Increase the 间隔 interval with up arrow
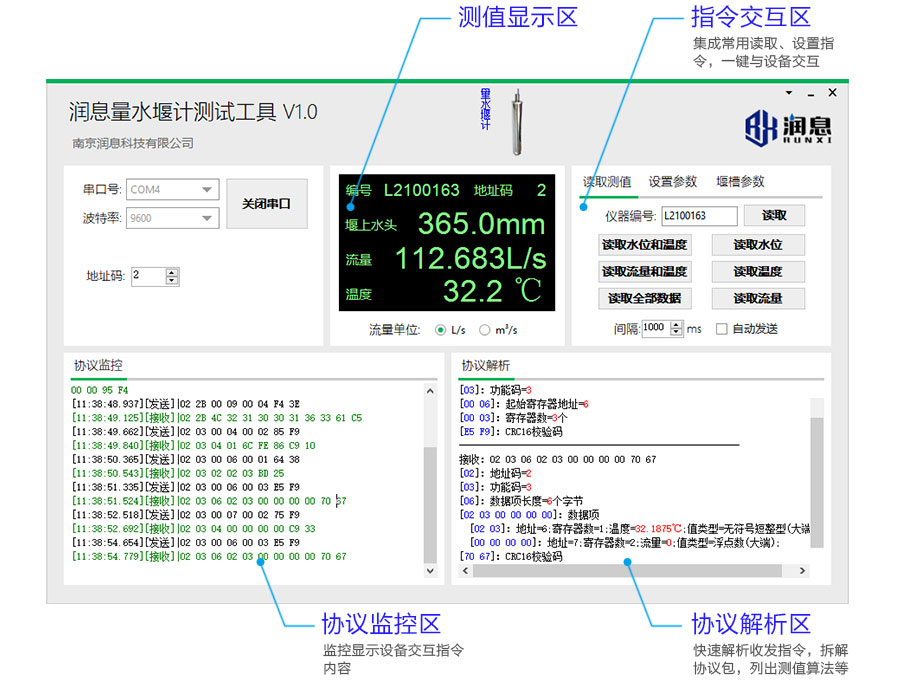This screenshot has width=900, height=682. pyautogui.click(x=677, y=325)
